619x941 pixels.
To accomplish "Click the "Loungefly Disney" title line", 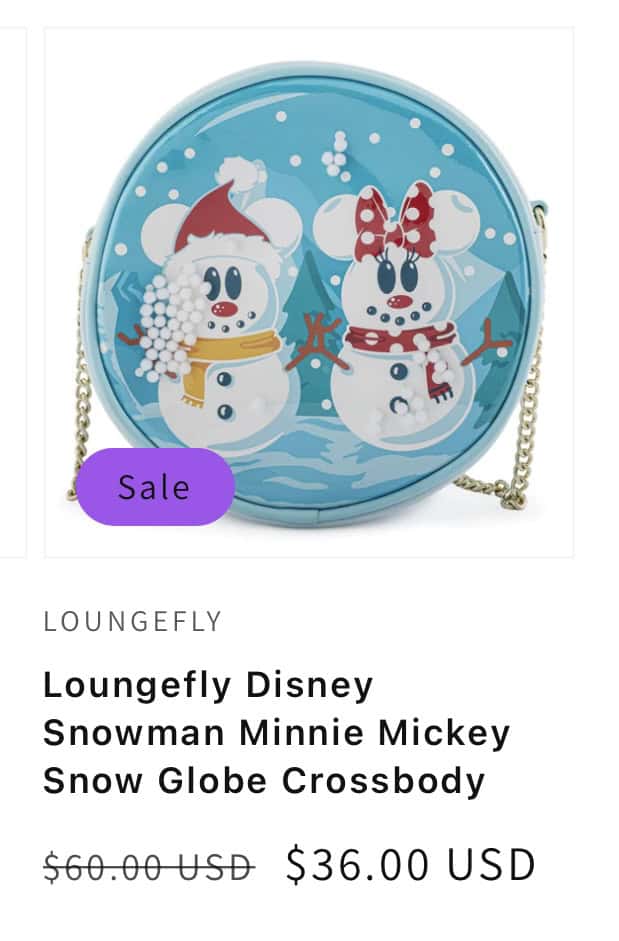I will pyautogui.click(x=208, y=685).
